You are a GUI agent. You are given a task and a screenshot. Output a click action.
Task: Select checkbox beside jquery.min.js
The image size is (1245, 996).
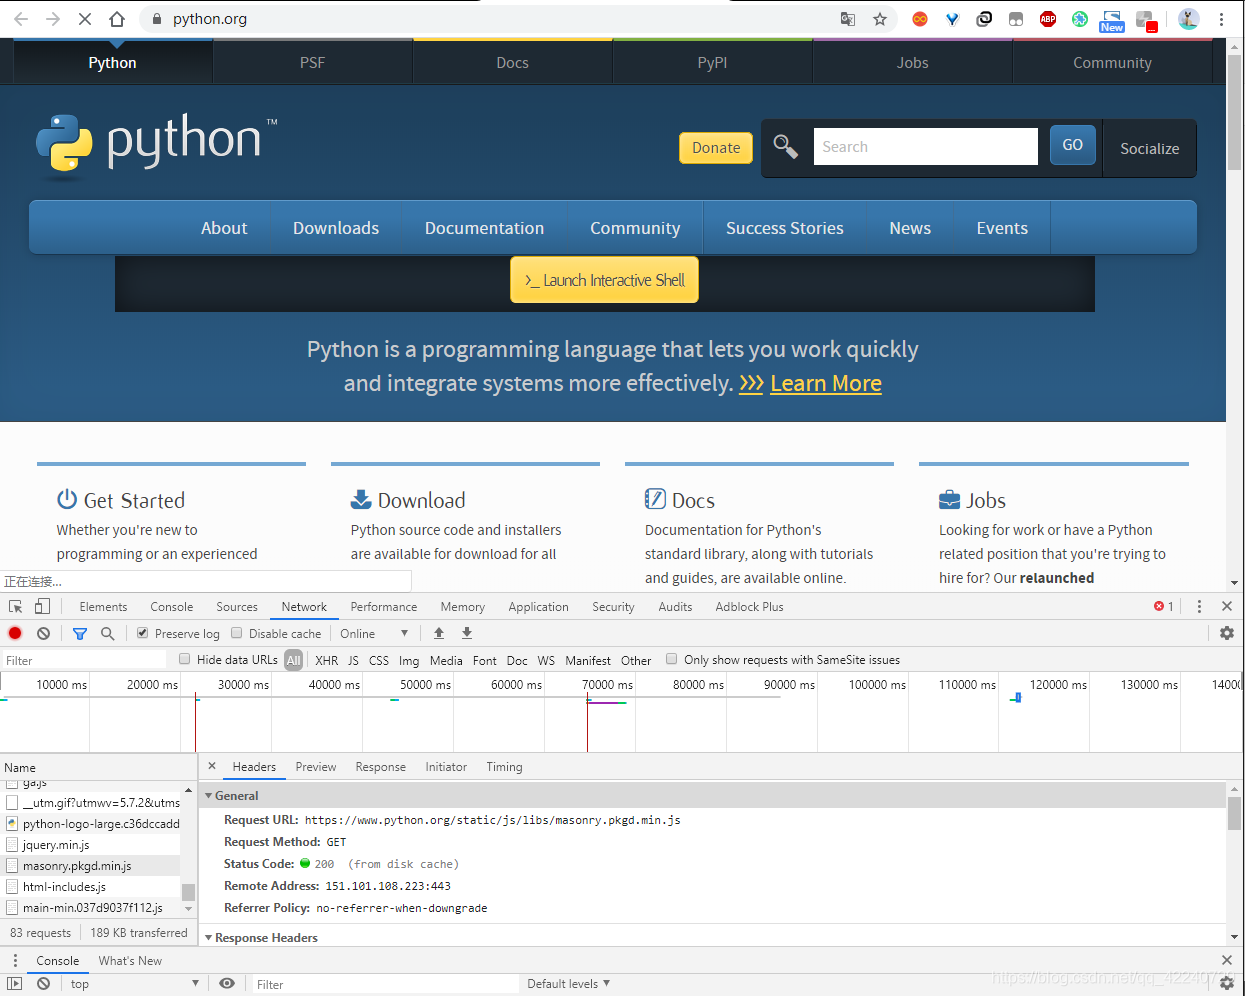[12, 845]
